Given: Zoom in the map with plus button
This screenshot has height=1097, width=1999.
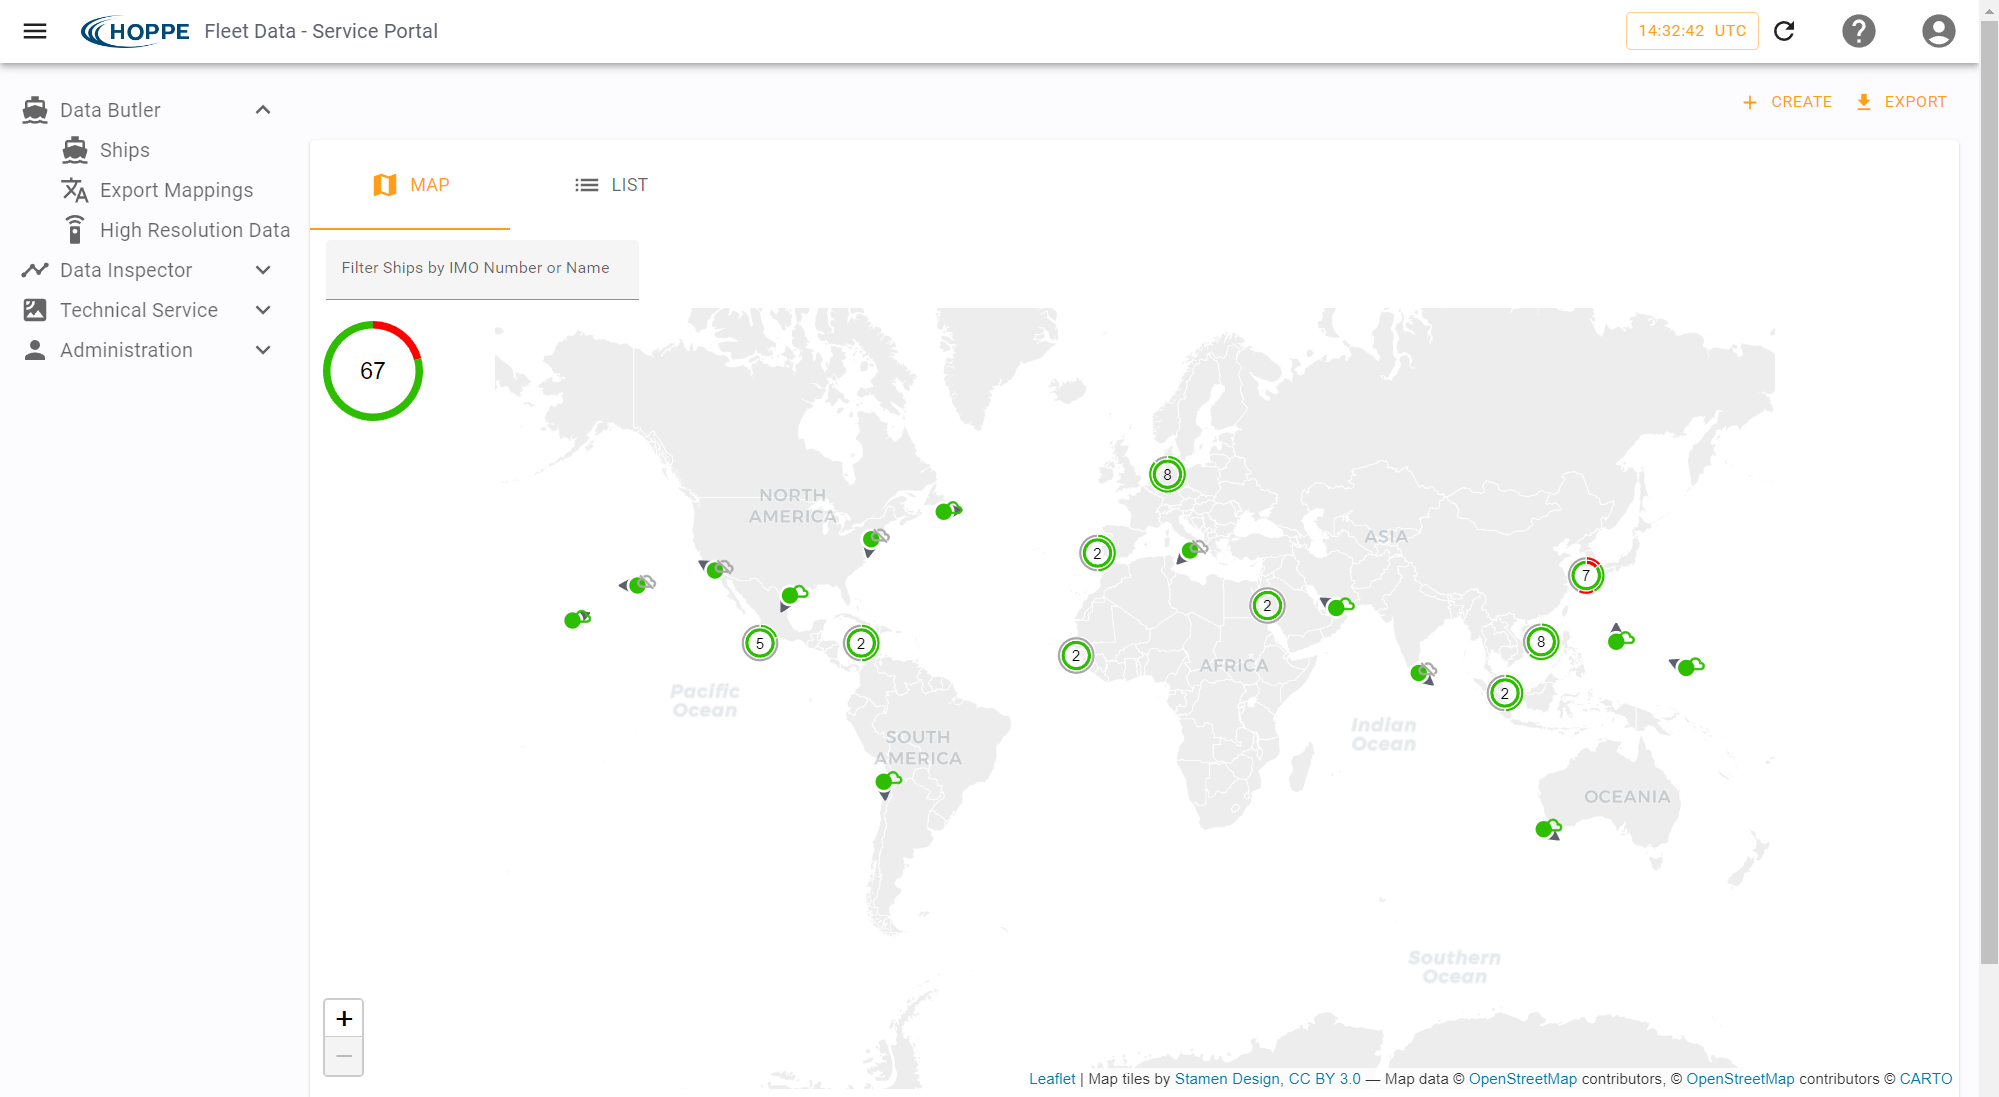Looking at the screenshot, I should tap(343, 1018).
